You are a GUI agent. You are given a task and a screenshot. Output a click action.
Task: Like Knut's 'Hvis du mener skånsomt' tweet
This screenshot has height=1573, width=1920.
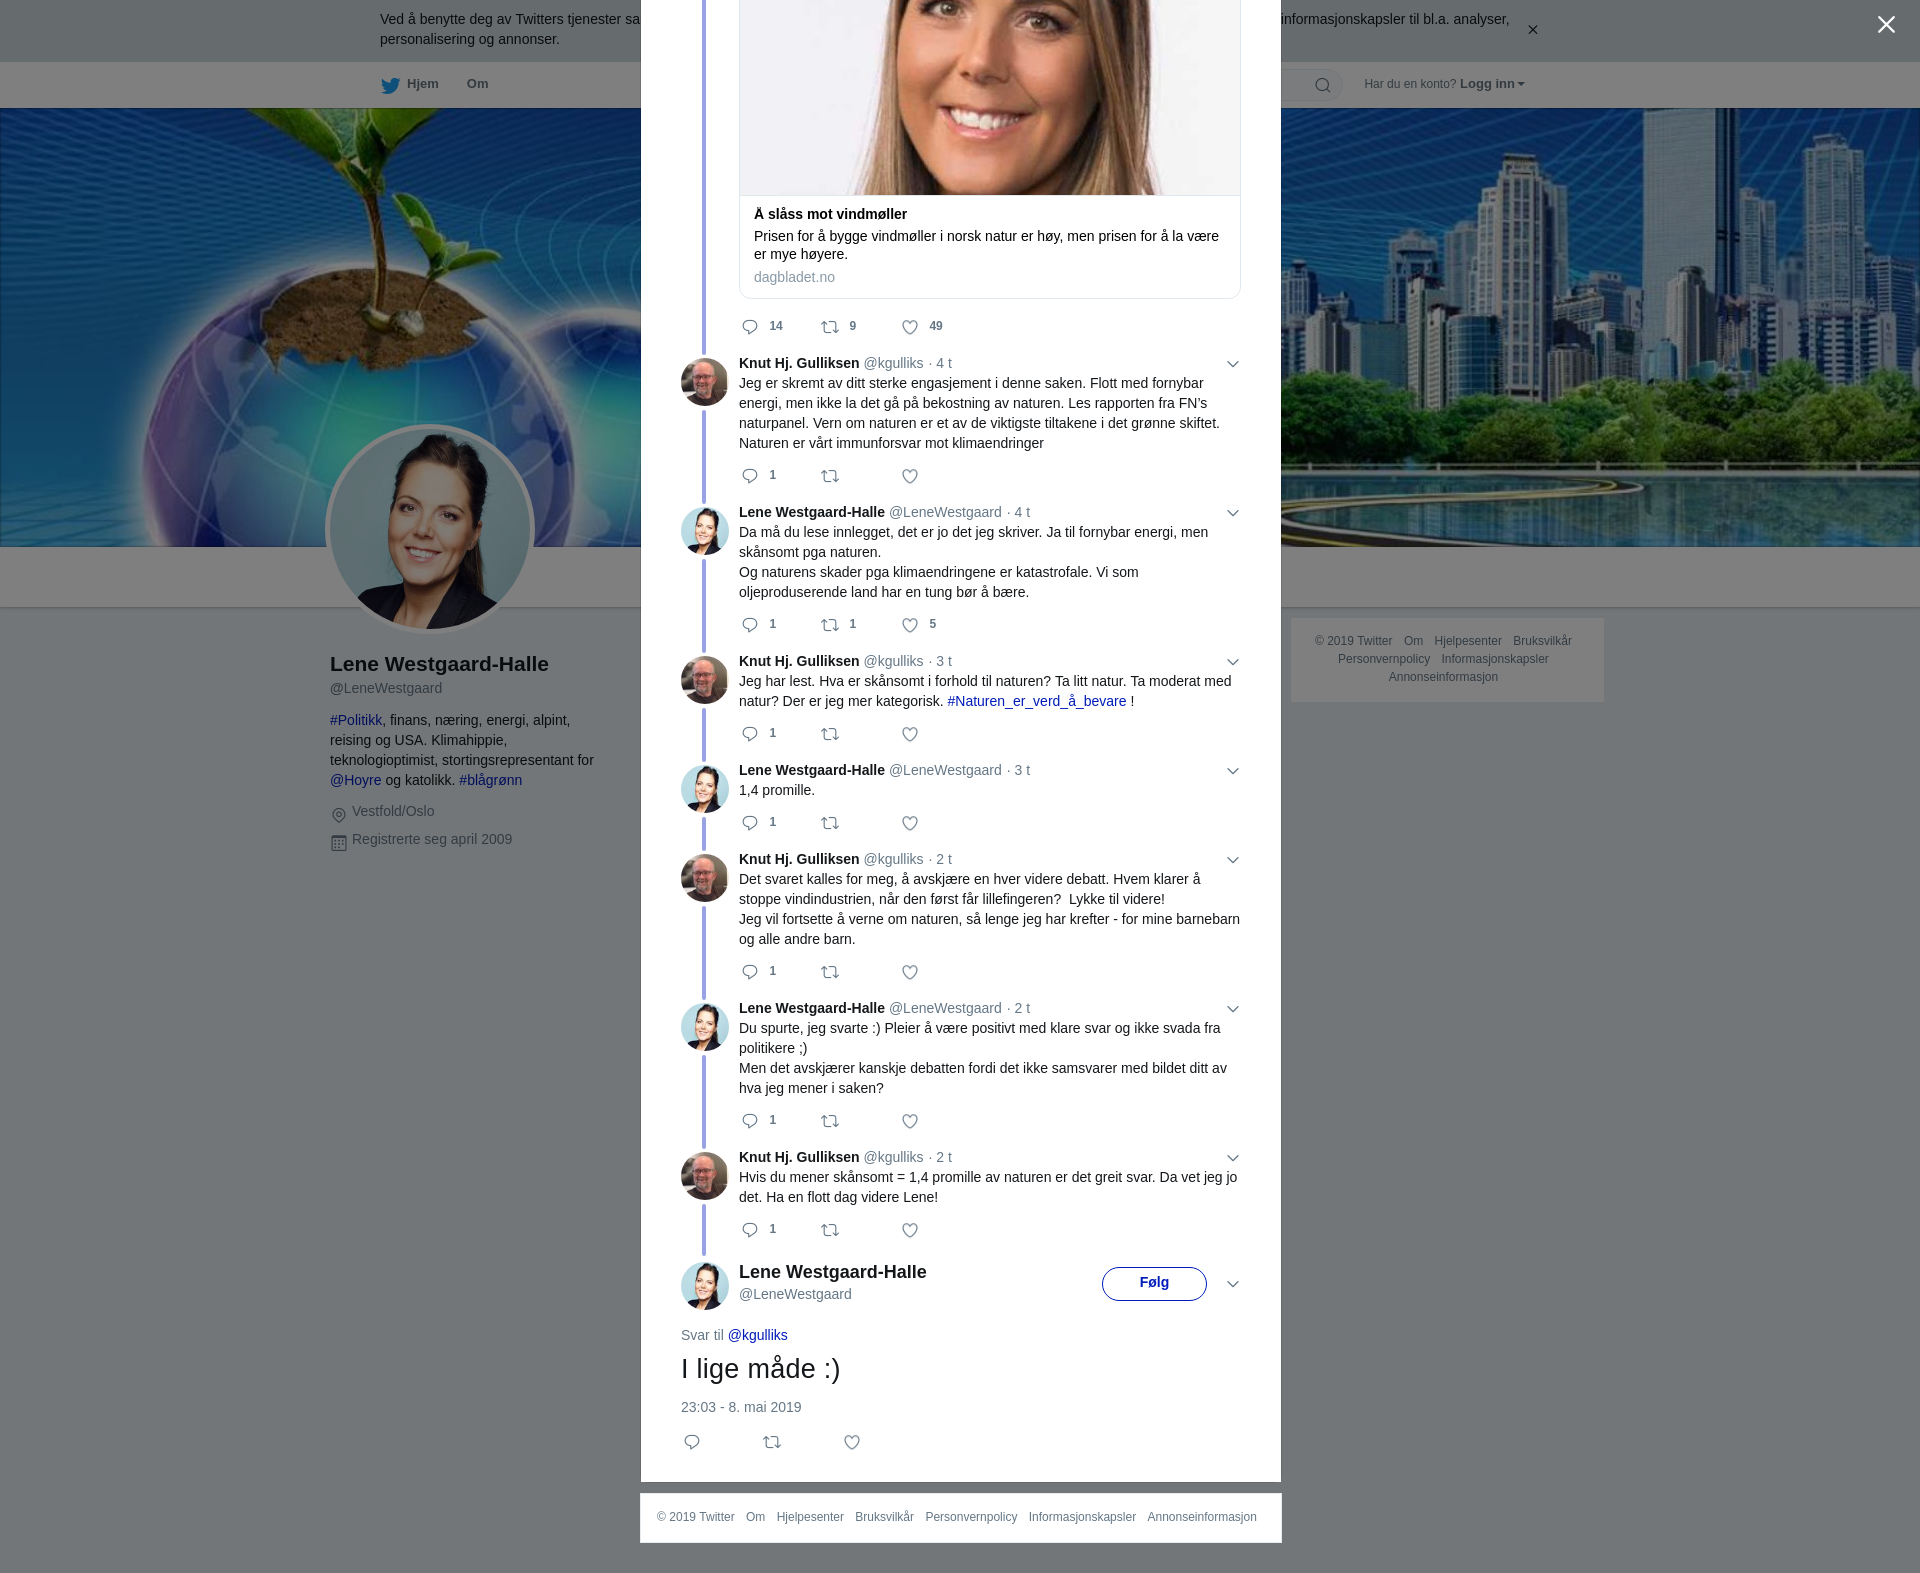(910, 1230)
